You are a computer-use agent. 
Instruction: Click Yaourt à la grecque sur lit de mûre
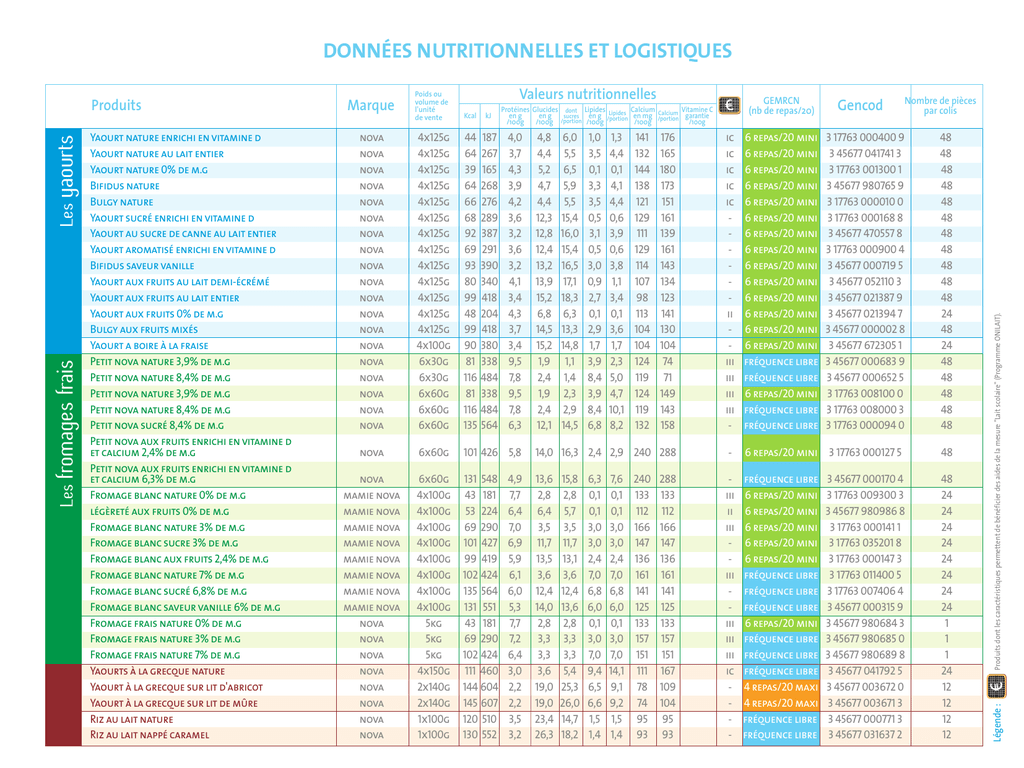(174, 703)
